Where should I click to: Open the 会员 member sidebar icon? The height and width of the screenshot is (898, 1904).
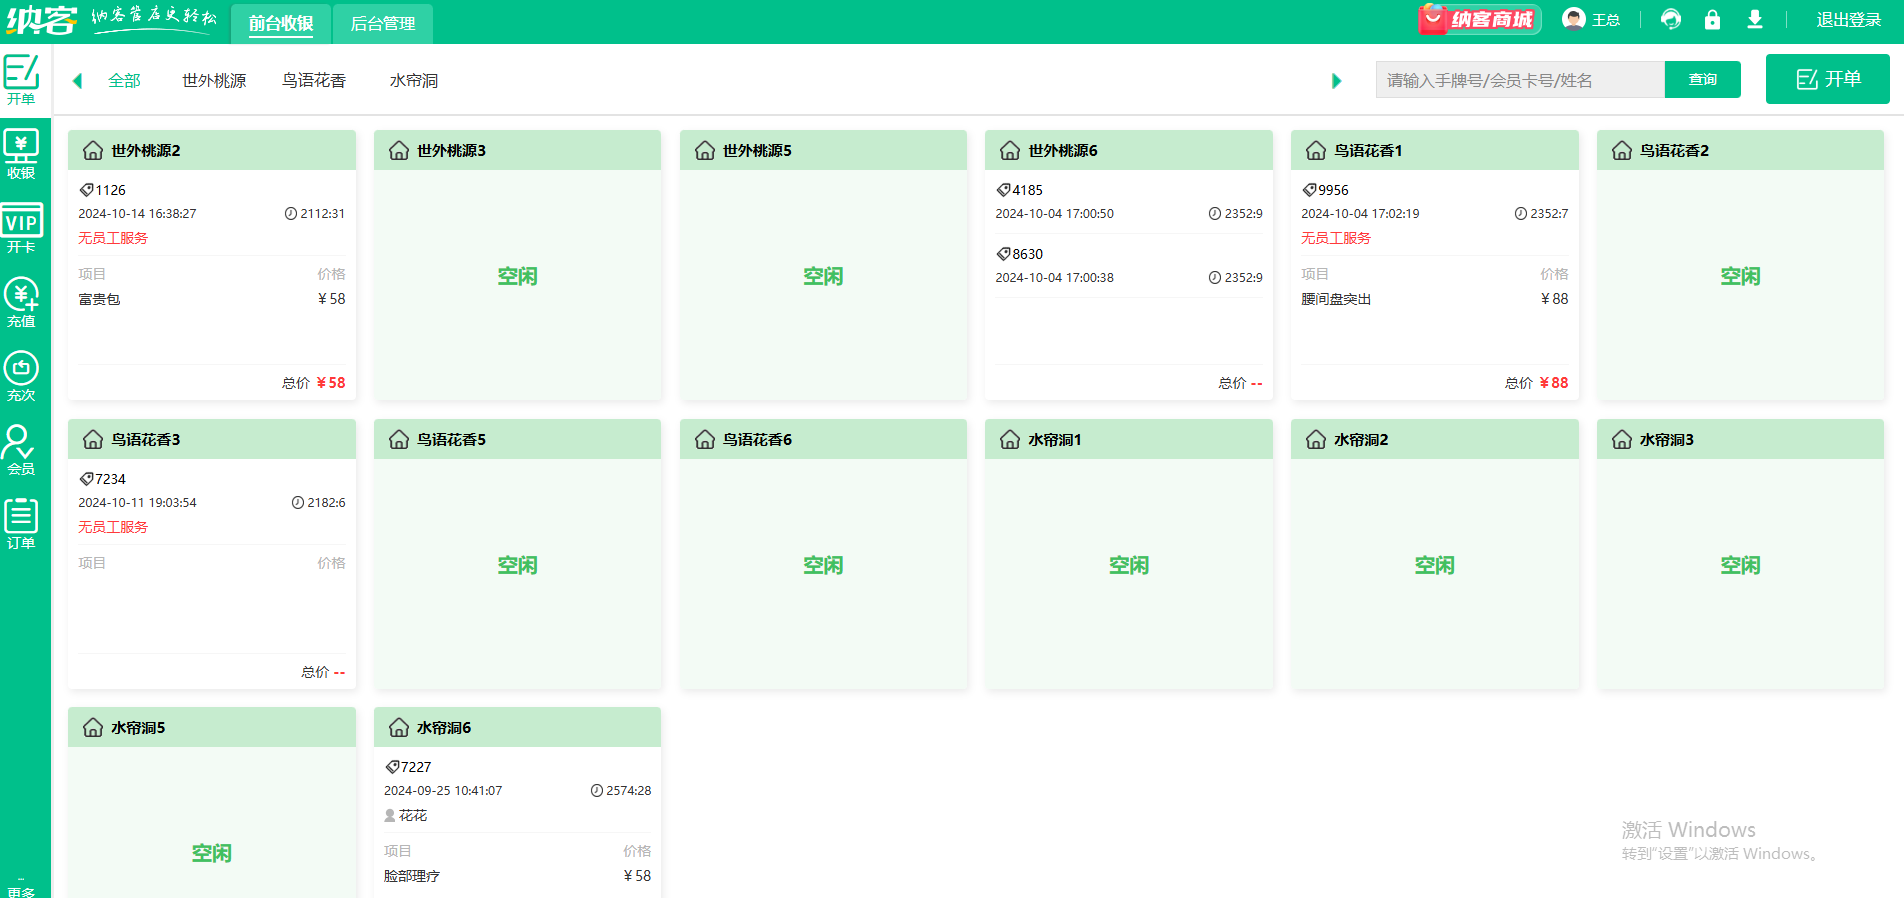pos(21,450)
